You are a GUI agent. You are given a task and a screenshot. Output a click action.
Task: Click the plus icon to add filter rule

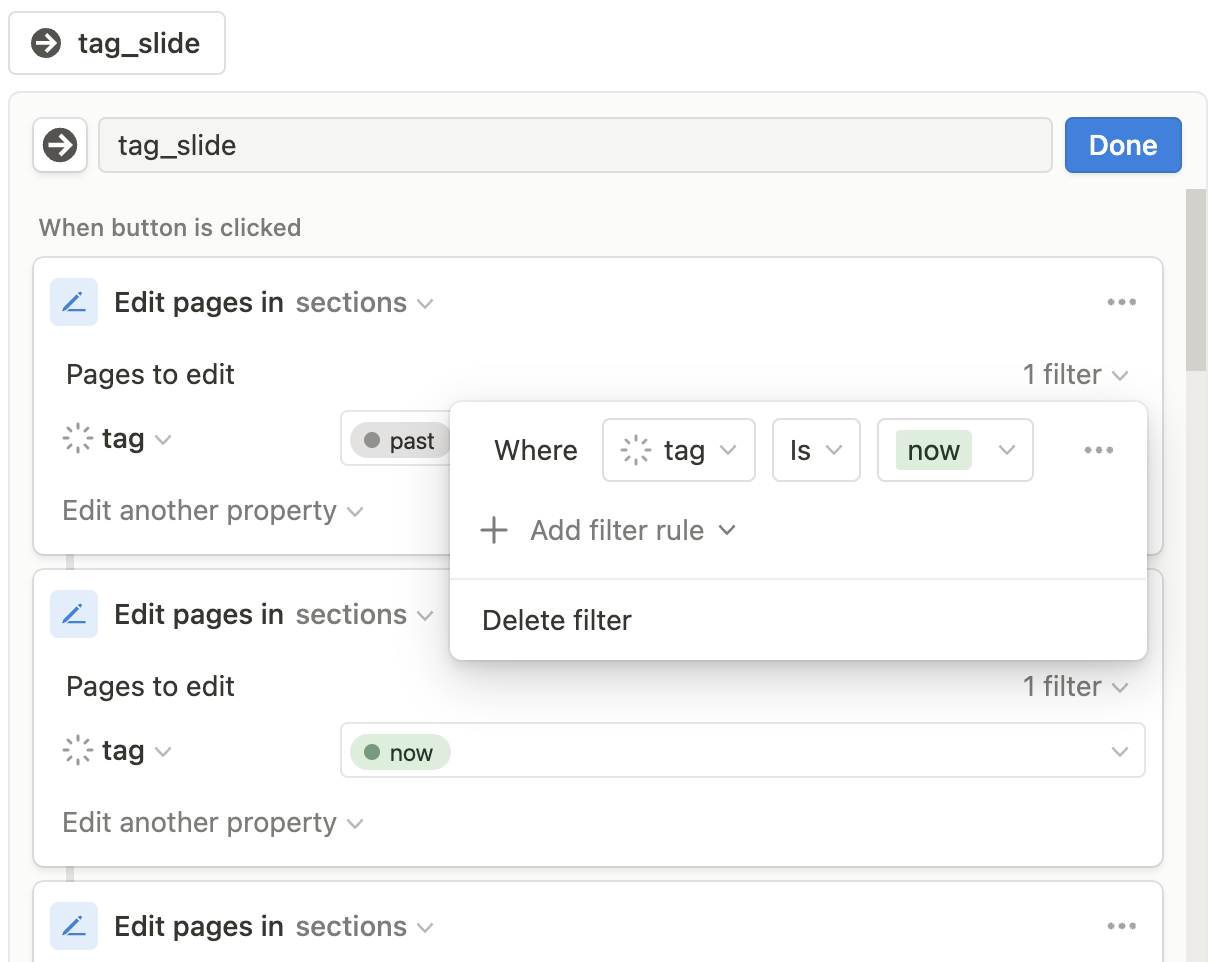pos(495,530)
